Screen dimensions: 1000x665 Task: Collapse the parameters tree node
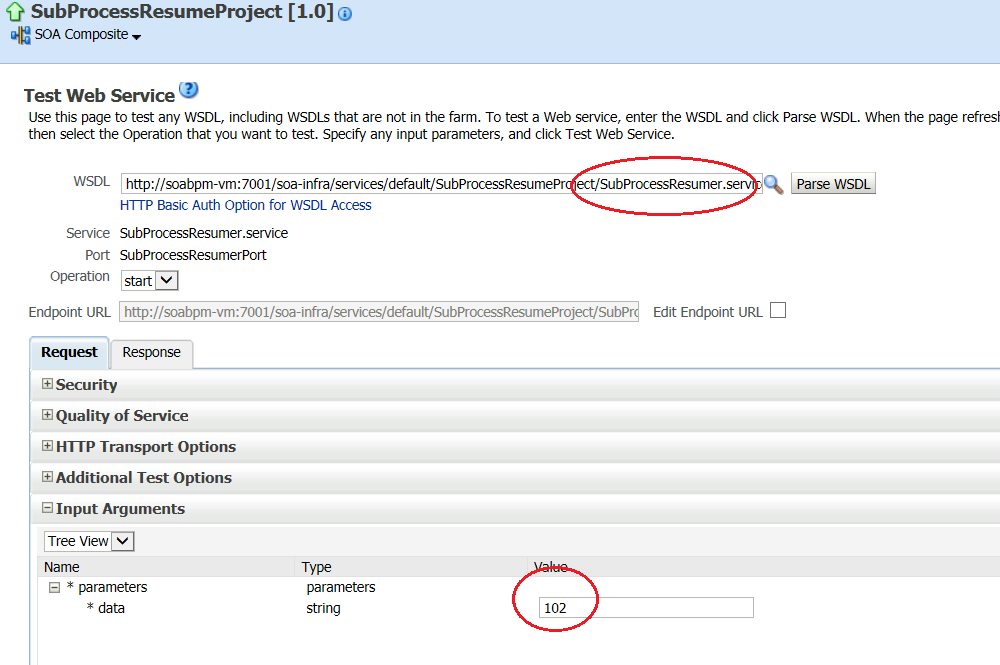tap(54, 587)
